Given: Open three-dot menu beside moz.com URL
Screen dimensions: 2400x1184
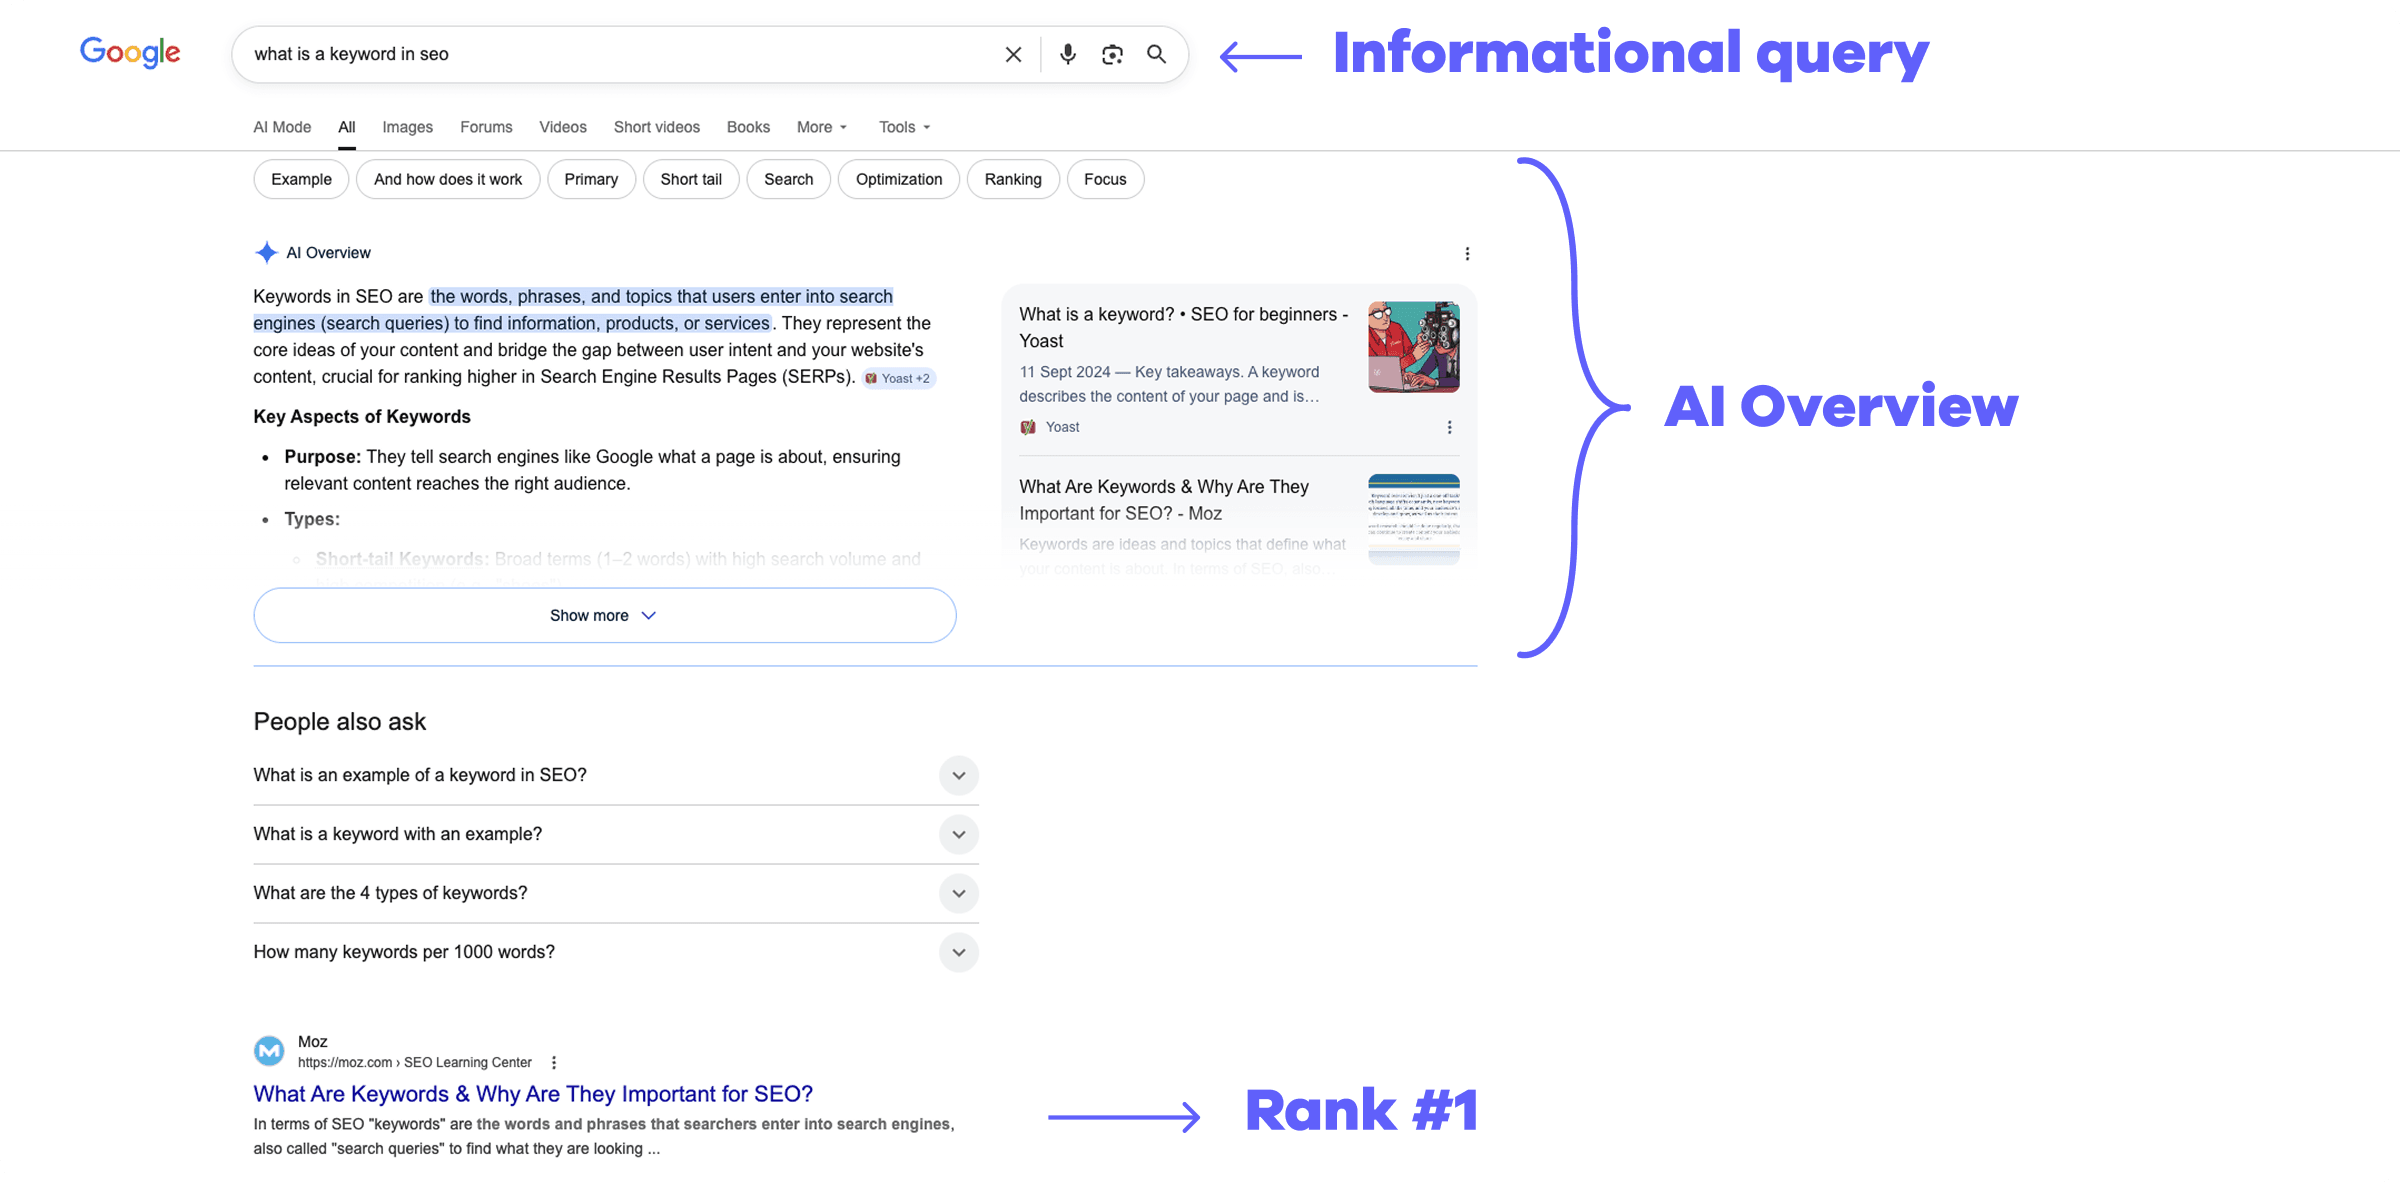Looking at the screenshot, I should pos(553,1063).
